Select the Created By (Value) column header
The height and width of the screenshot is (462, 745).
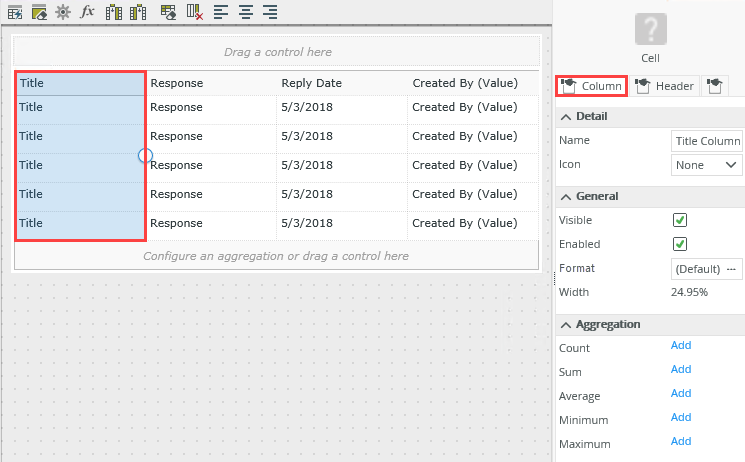(x=473, y=83)
